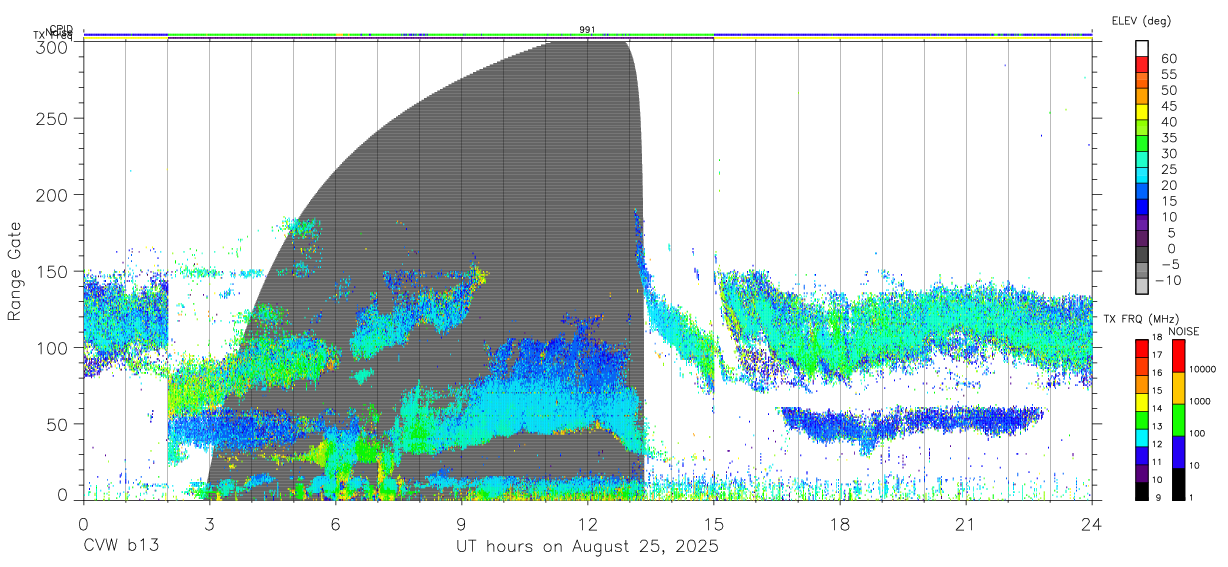The height and width of the screenshot is (567, 1228).
Task: Click the blue NOISE colorbar segment
Action: [1179, 452]
